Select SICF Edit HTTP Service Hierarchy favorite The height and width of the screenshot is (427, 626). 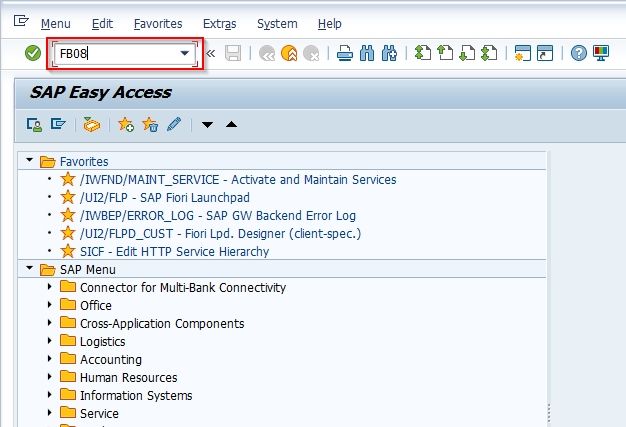pyautogui.click(x=174, y=251)
